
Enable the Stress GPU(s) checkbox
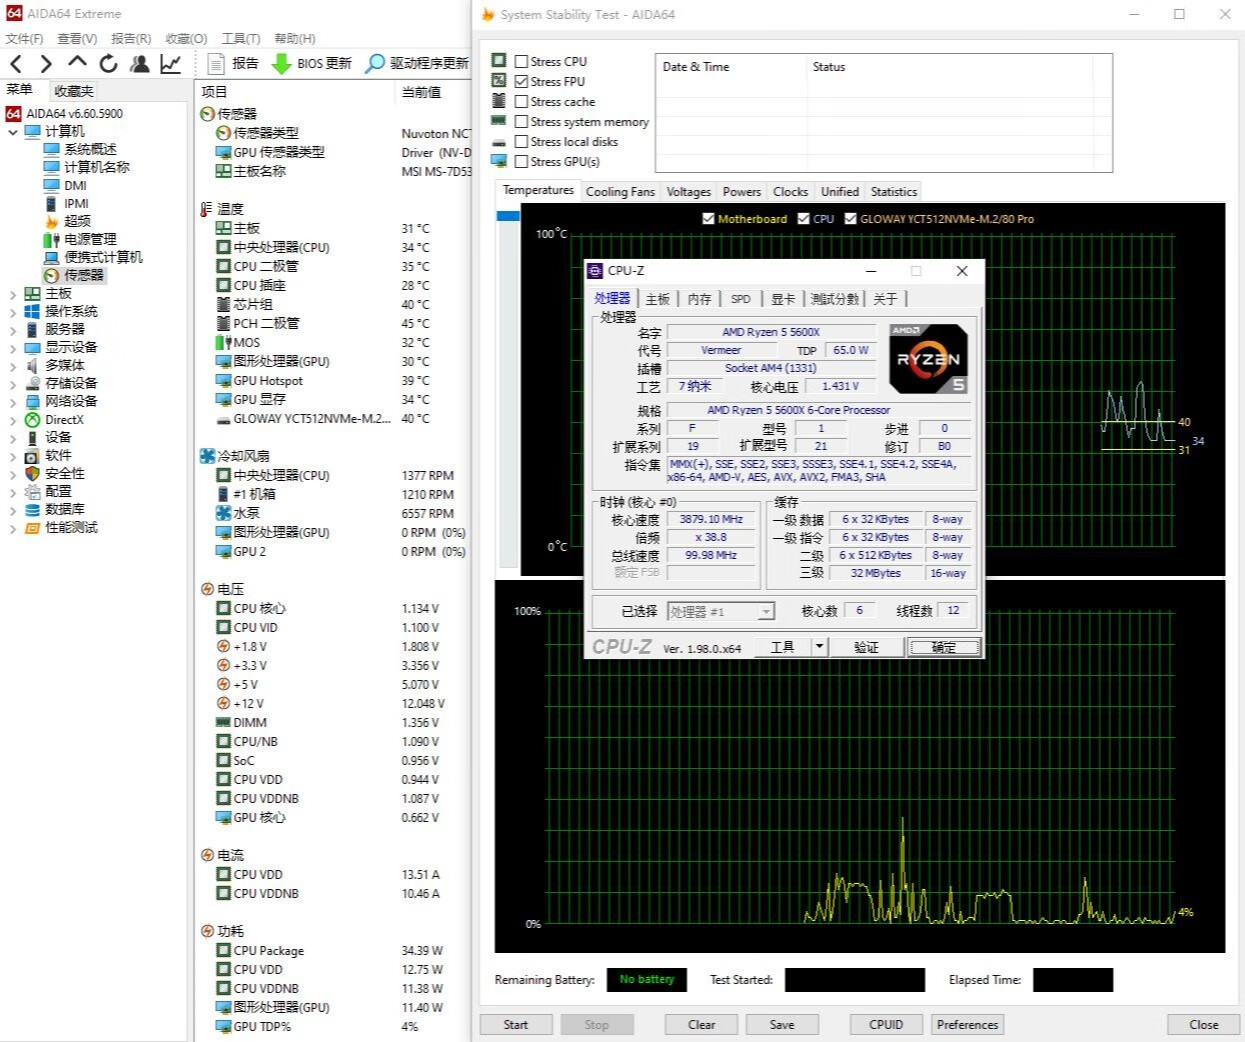coord(521,161)
